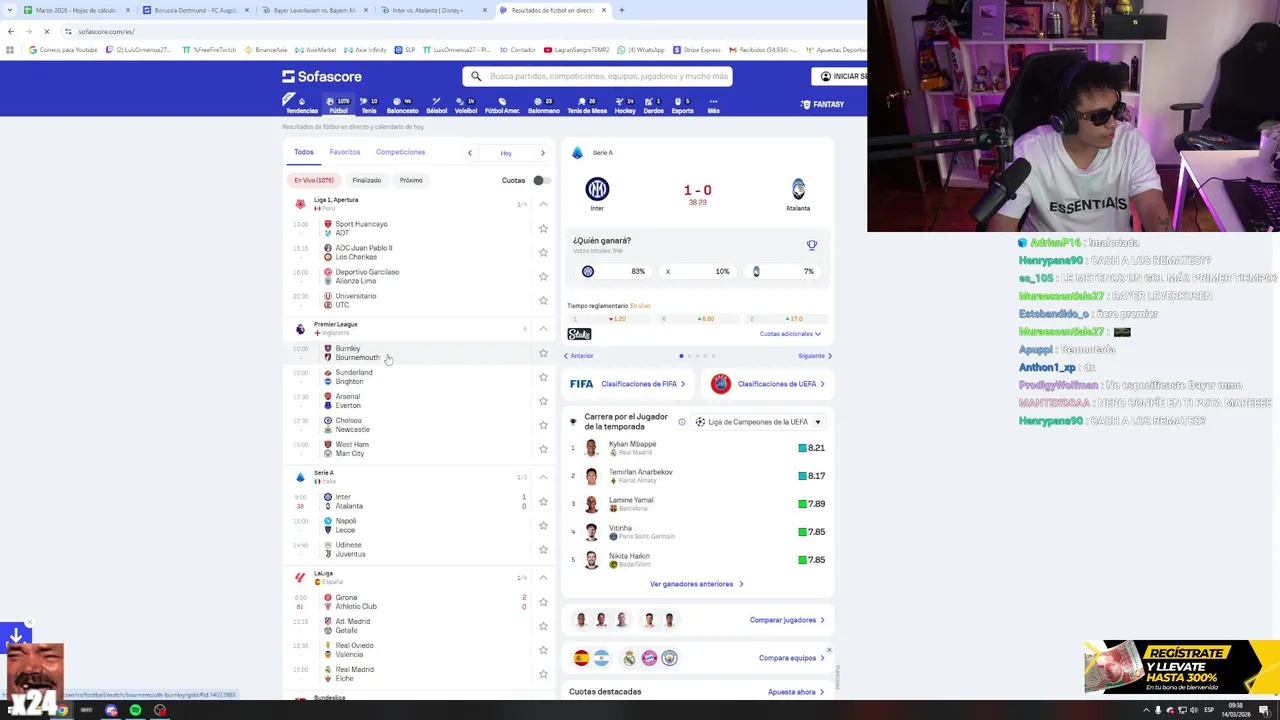Click the Iniciar sesión button

click(x=840, y=76)
